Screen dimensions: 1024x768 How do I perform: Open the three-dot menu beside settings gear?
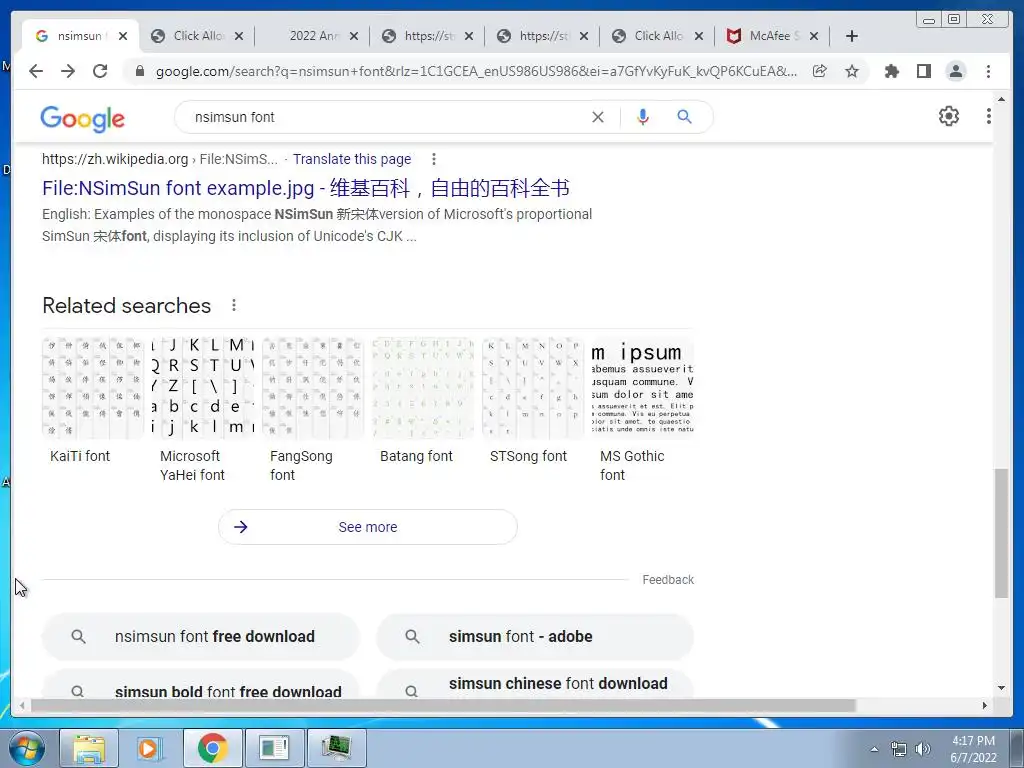989,116
